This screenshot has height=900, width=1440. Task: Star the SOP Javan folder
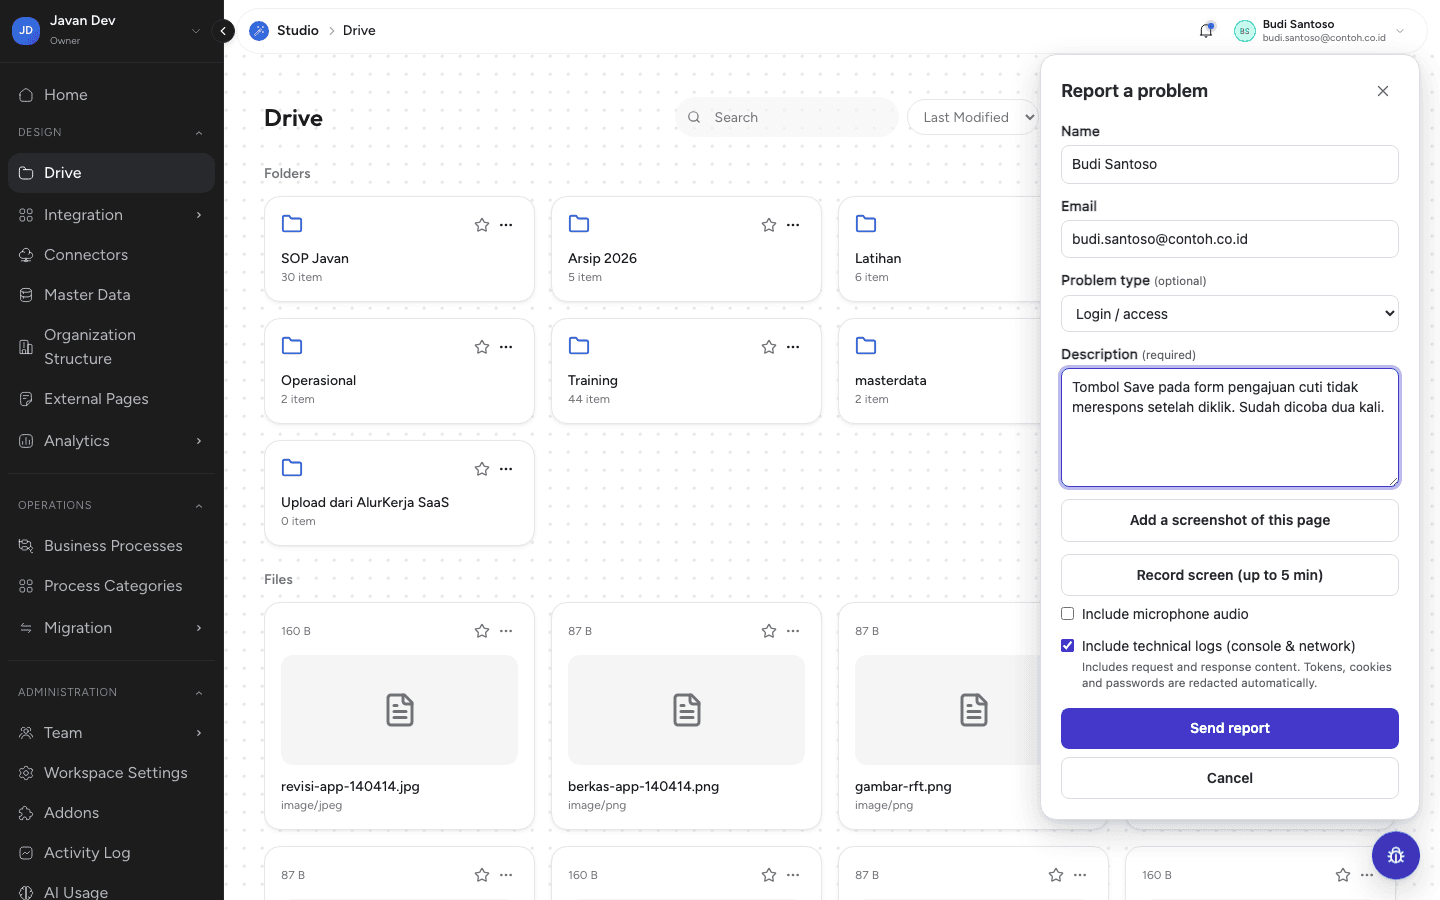[482, 225]
